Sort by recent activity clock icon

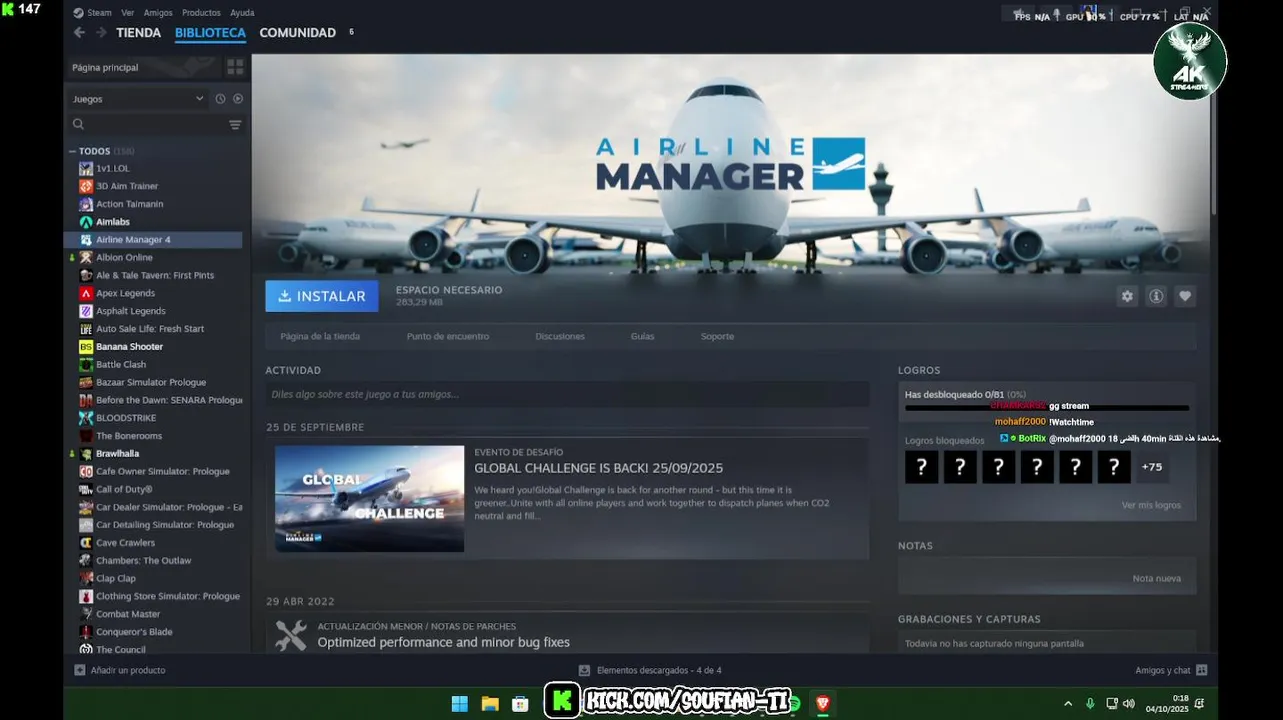point(220,99)
